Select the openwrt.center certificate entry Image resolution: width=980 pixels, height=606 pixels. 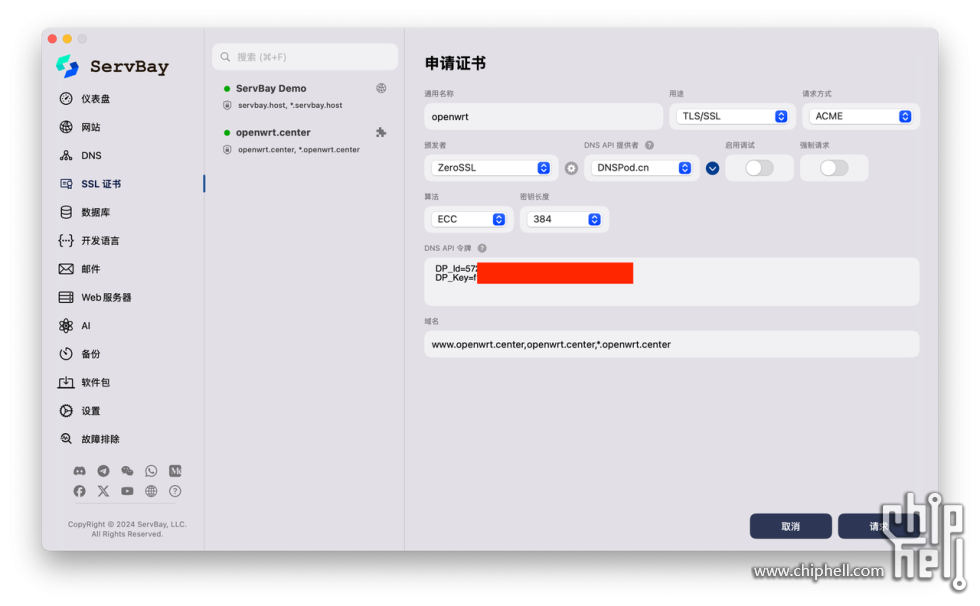tap(305, 141)
